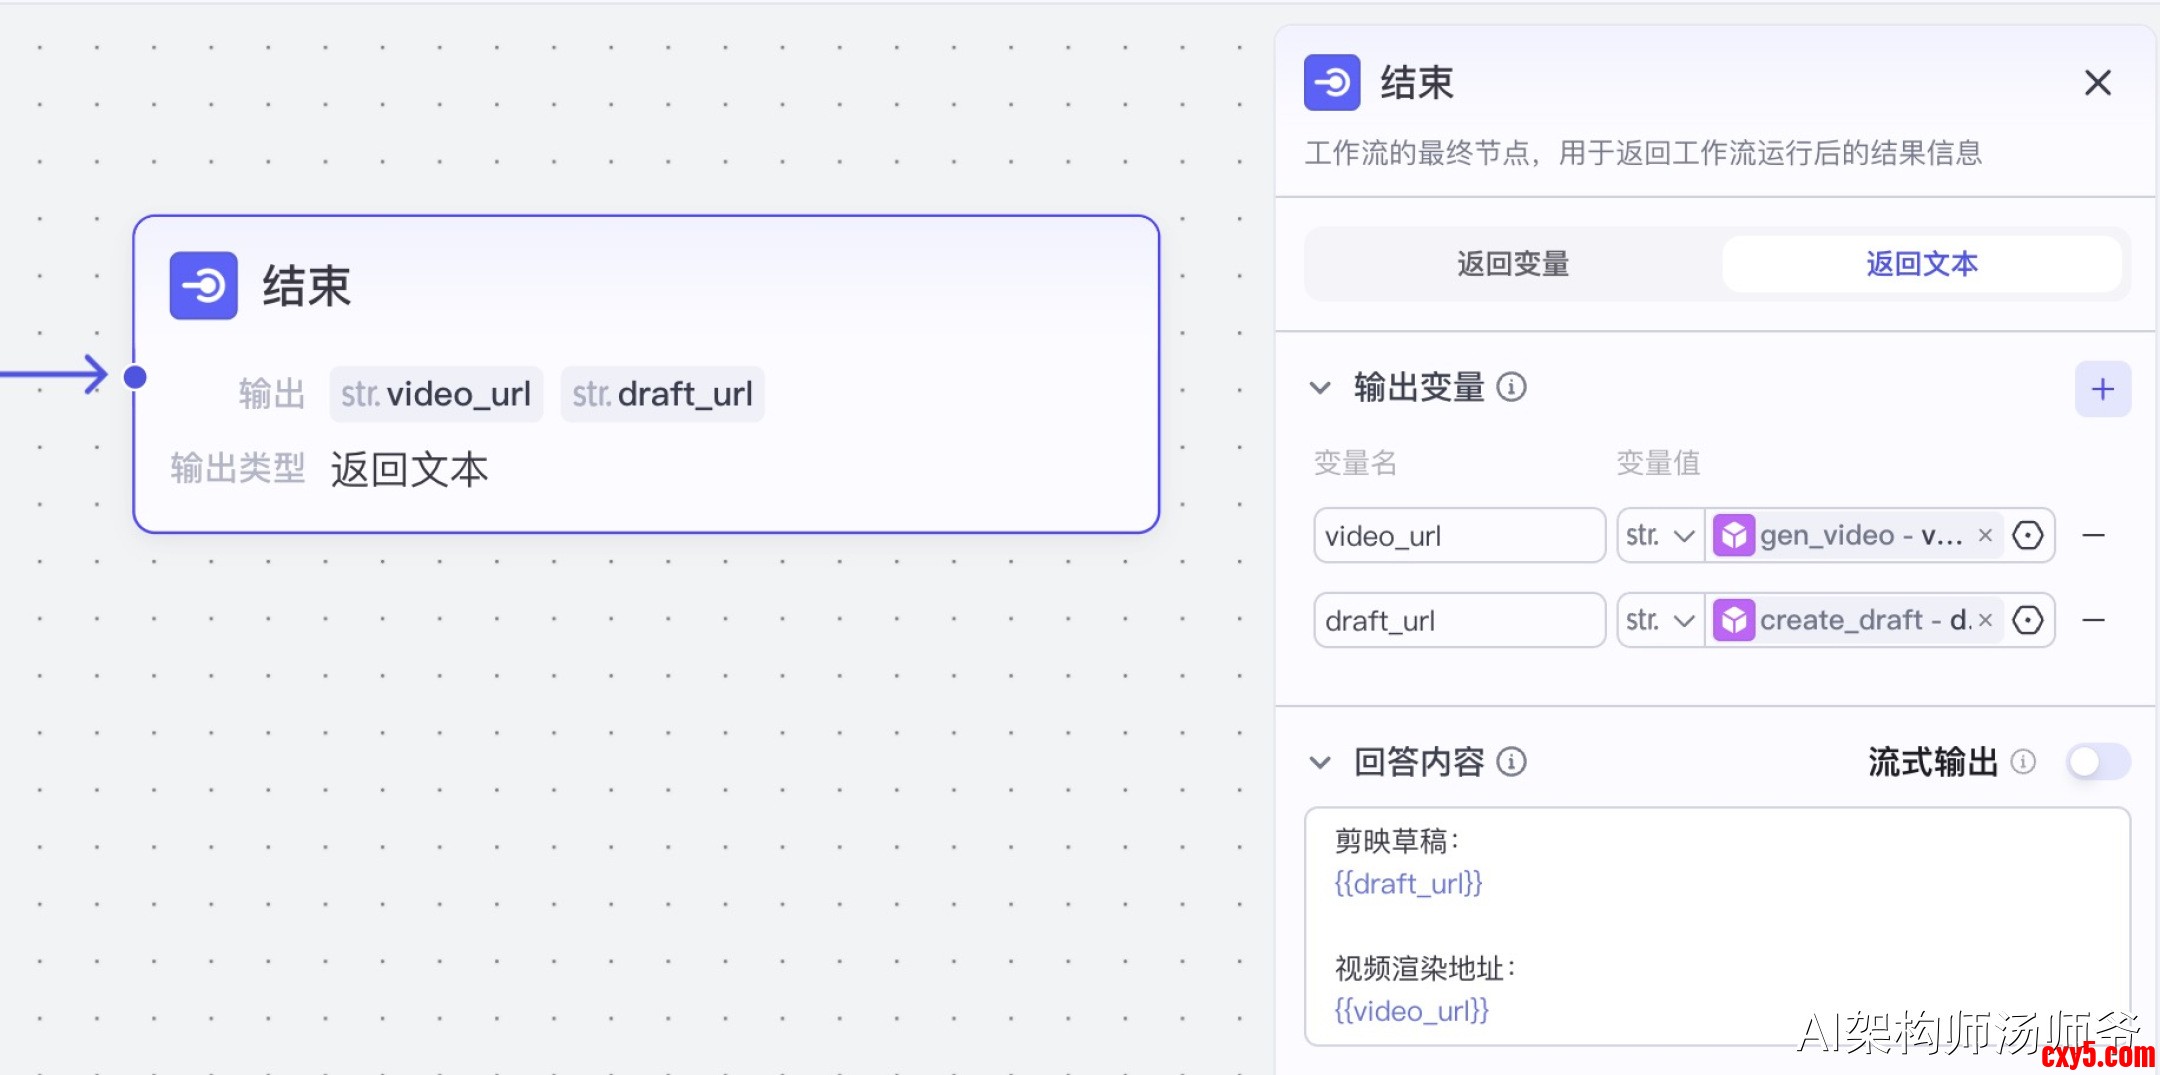Click info icon next to 流式输出

pyautogui.click(x=2023, y=762)
